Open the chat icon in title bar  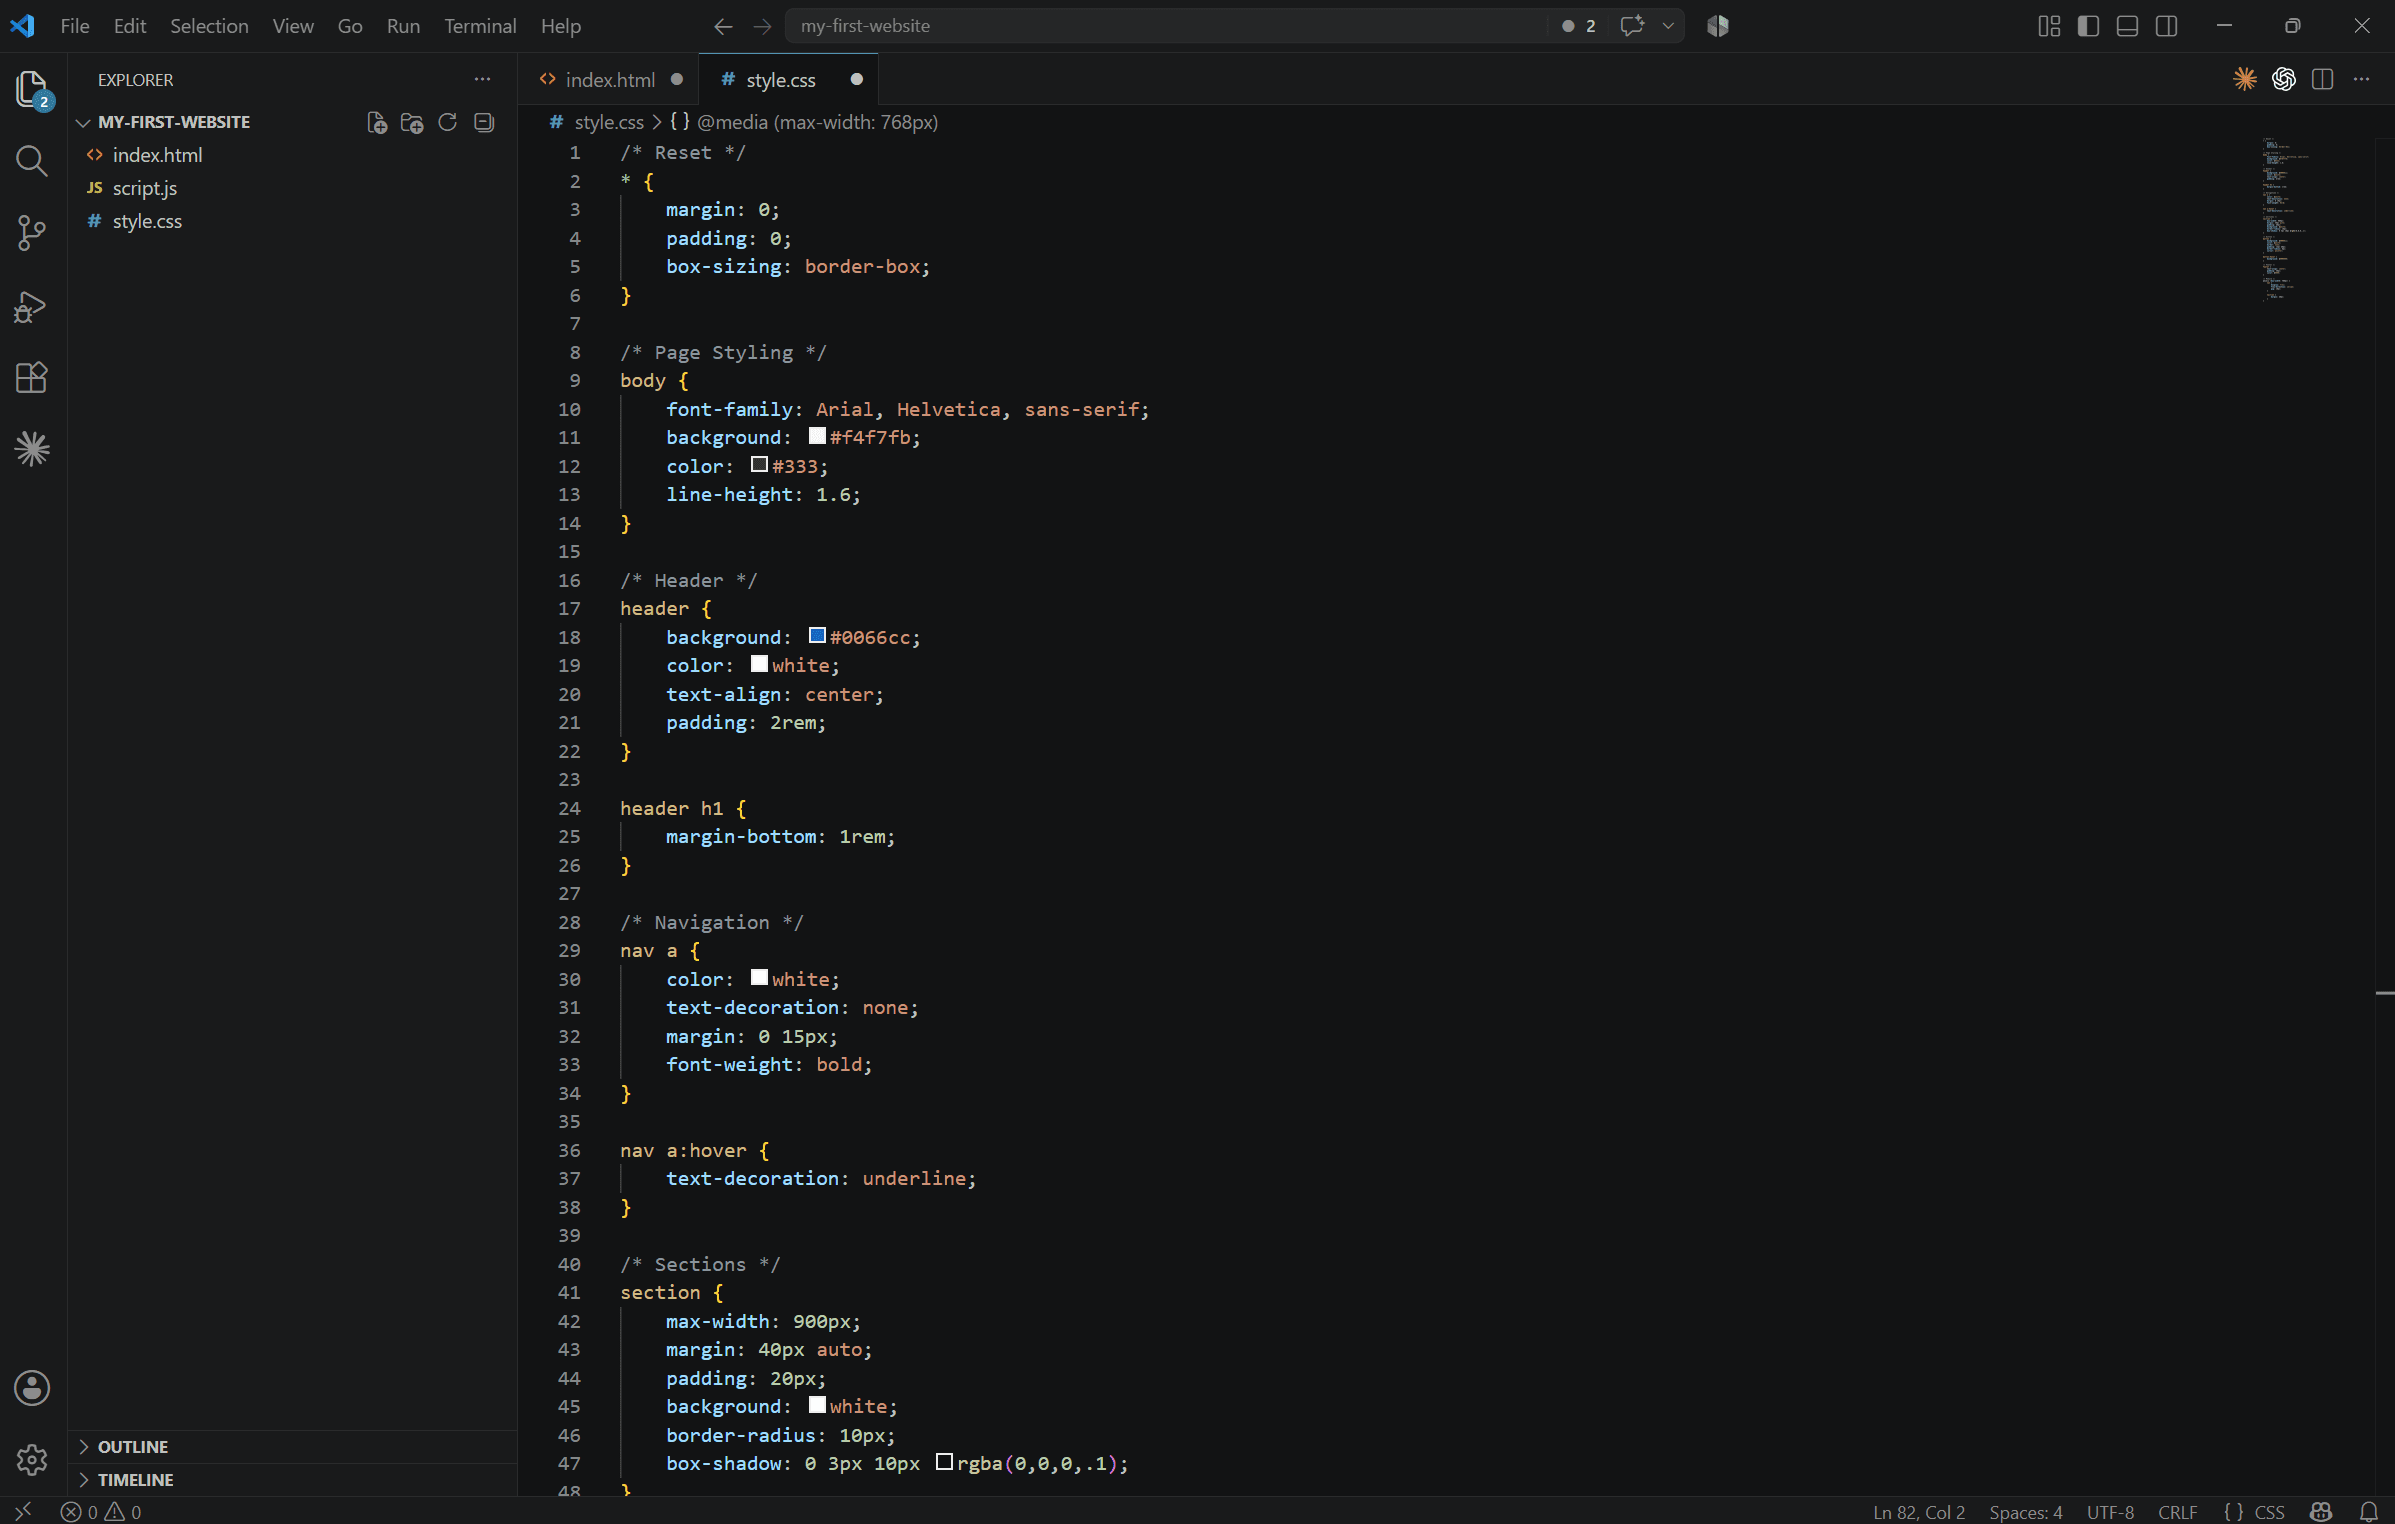(1632, 26)
